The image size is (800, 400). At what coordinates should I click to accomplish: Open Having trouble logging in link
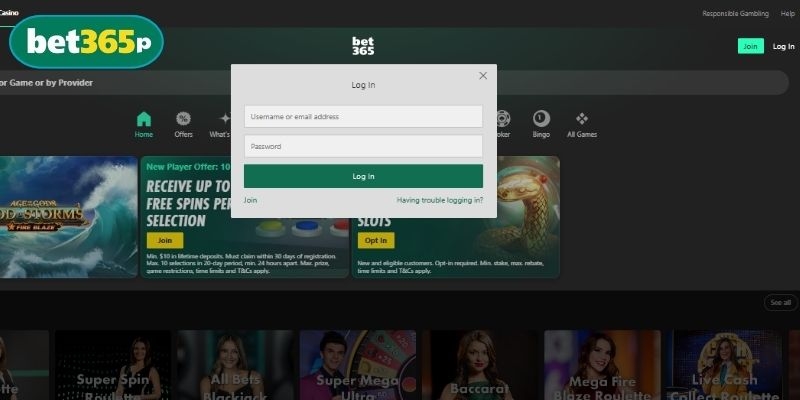tap(440, 200)
